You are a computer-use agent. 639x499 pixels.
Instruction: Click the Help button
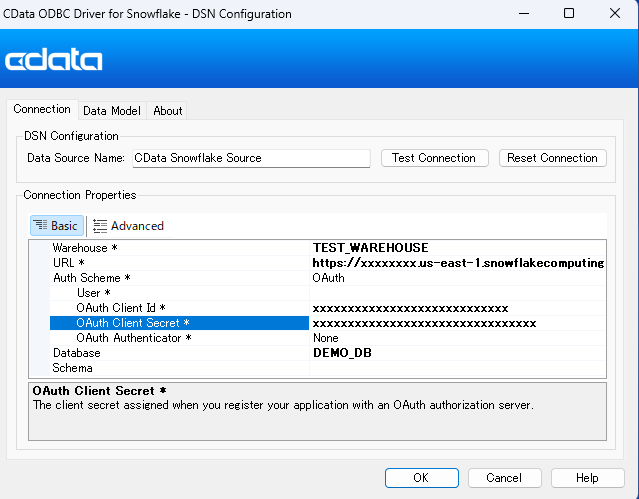pos(587,478)
